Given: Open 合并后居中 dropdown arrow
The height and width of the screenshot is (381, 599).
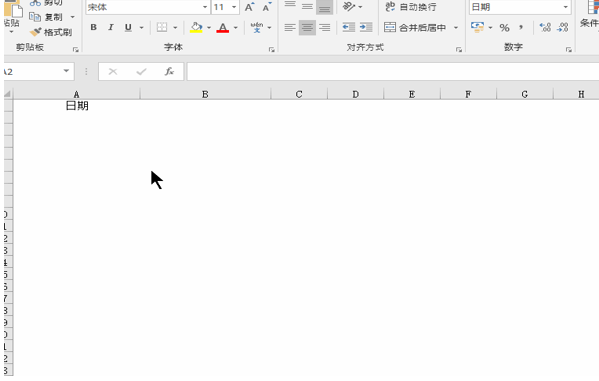Looking at the screenshot, I should tap(456, 28).
